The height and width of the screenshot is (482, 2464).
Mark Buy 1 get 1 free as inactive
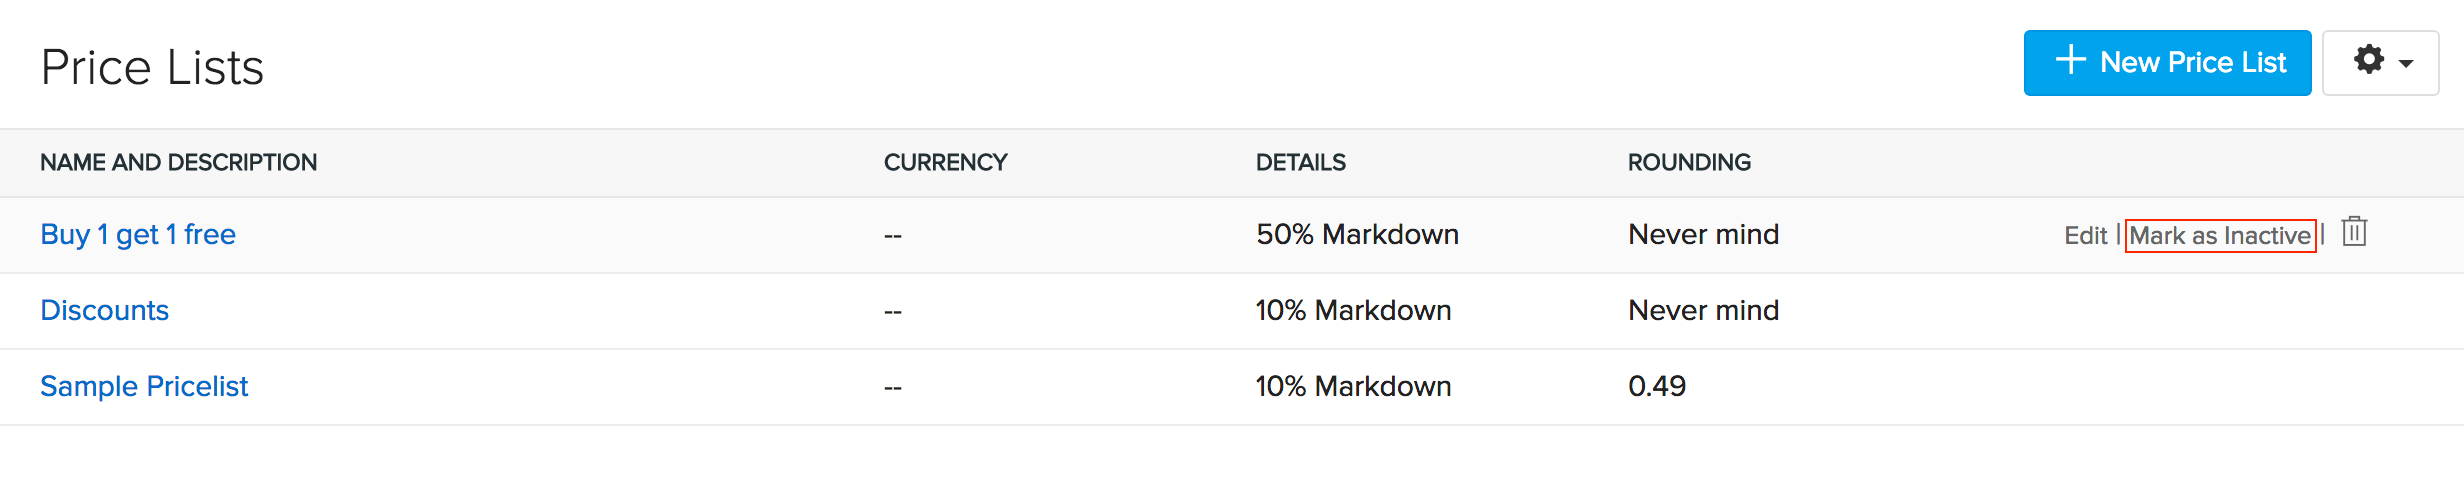click(x=2219, y=236)
